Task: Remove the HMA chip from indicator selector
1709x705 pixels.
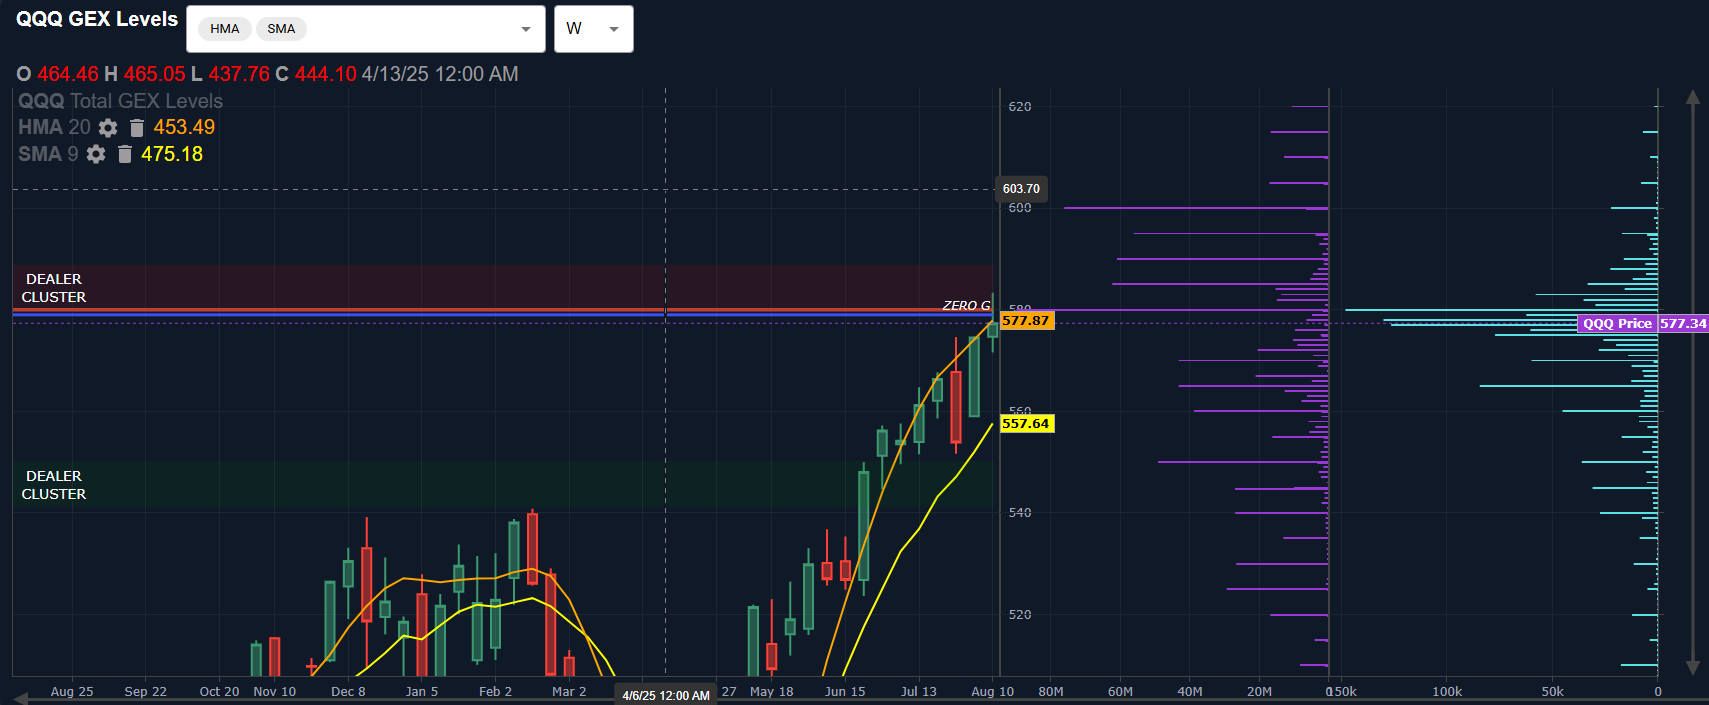Action: click(x=225, y=29)
